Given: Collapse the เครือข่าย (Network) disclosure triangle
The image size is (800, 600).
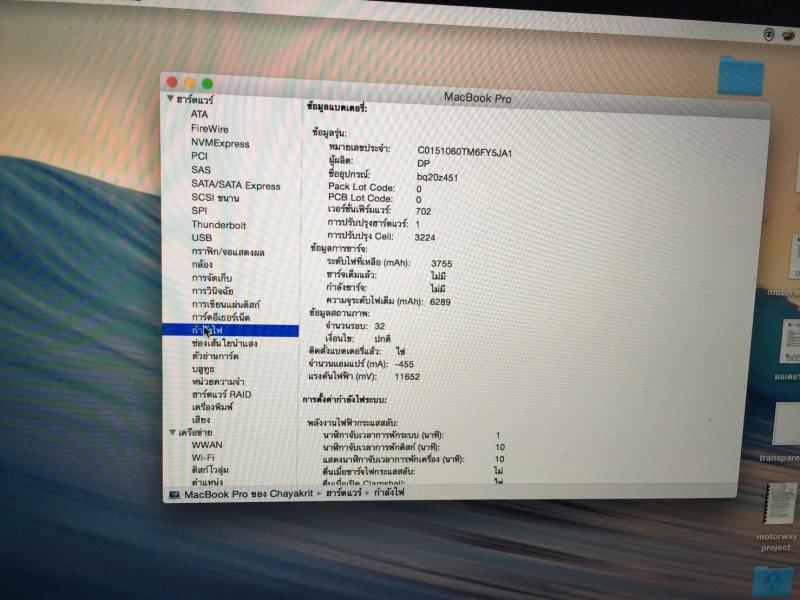Looking at the screenshot, I should (171, 432).
